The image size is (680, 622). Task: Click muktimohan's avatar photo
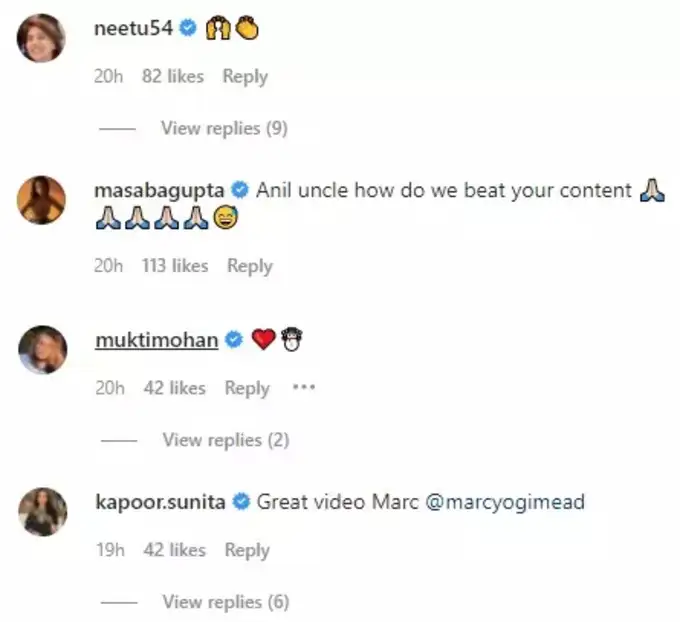(x=42, y=350)
